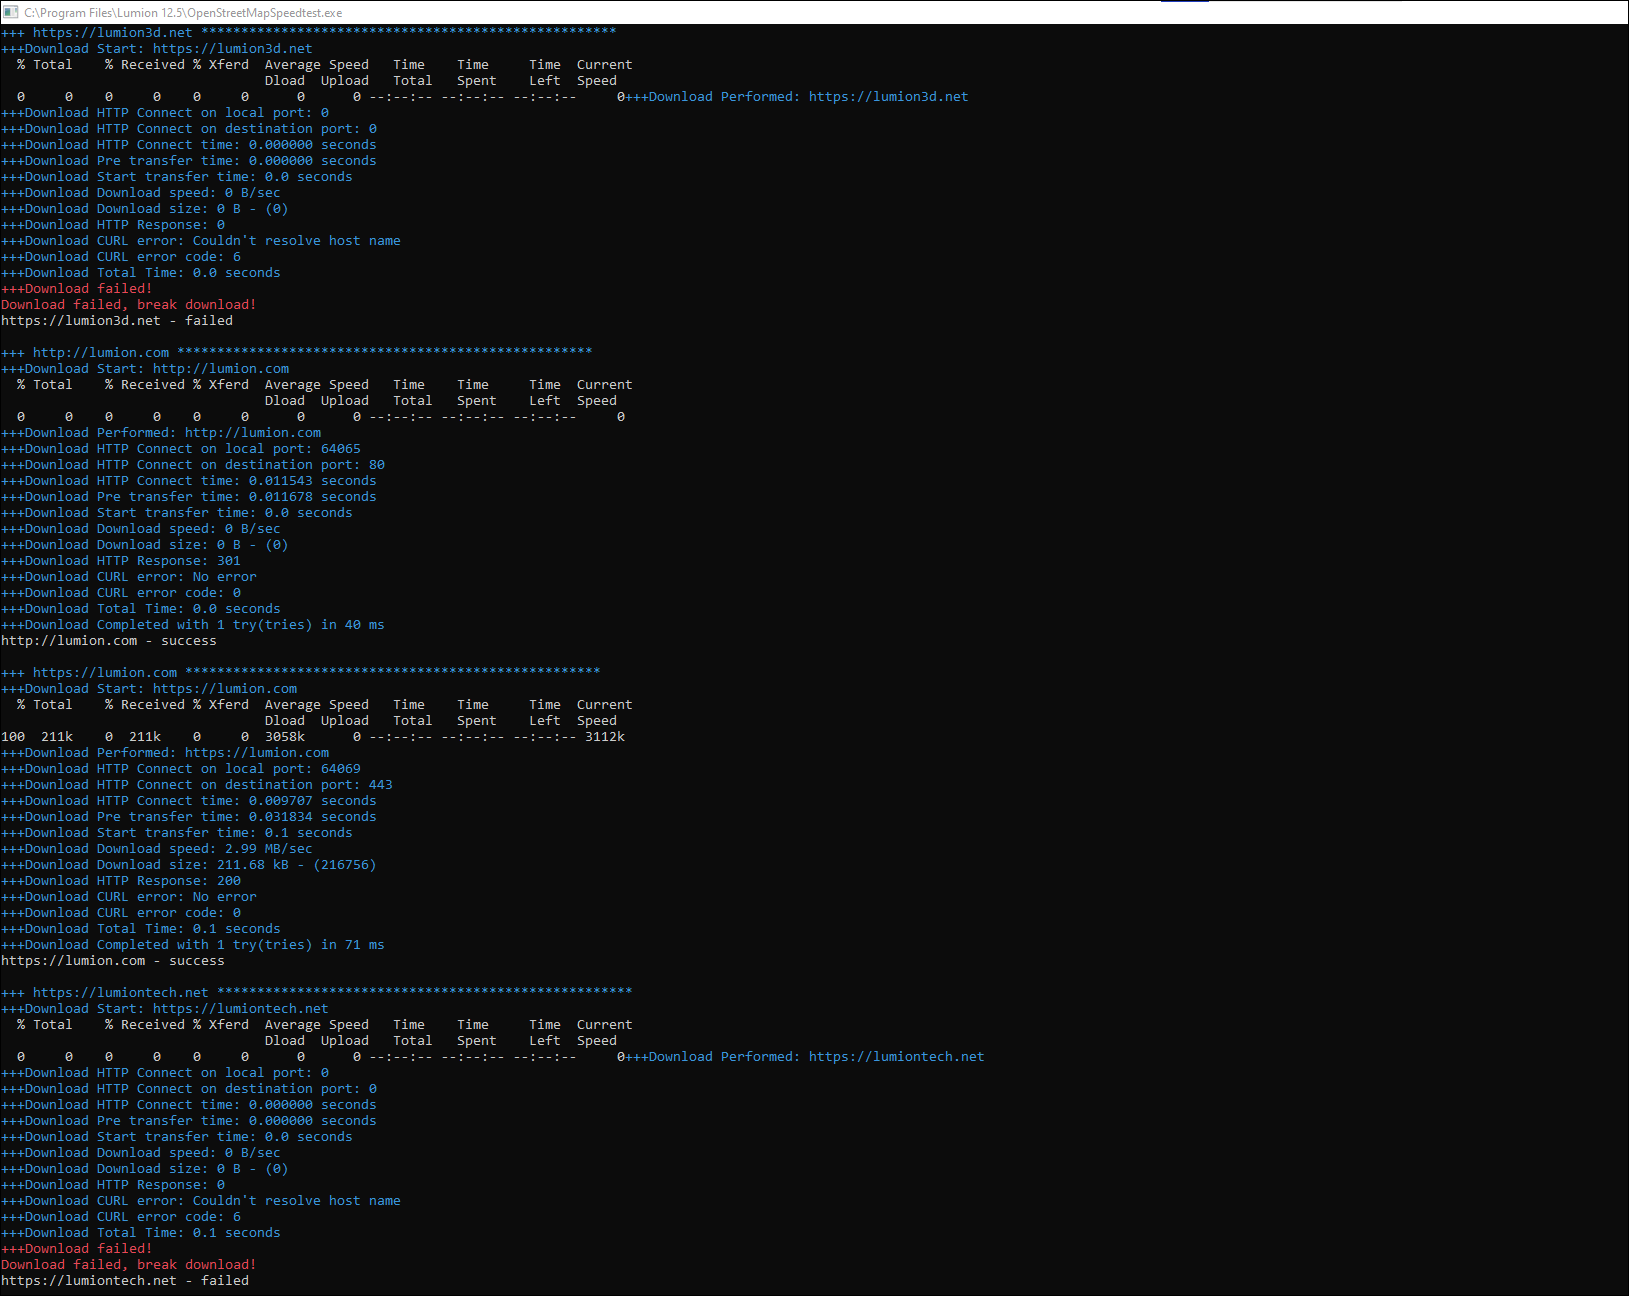Click the 'Download speed: 2.99 MB/sec' line
1629x1296 pixels.
157,849
